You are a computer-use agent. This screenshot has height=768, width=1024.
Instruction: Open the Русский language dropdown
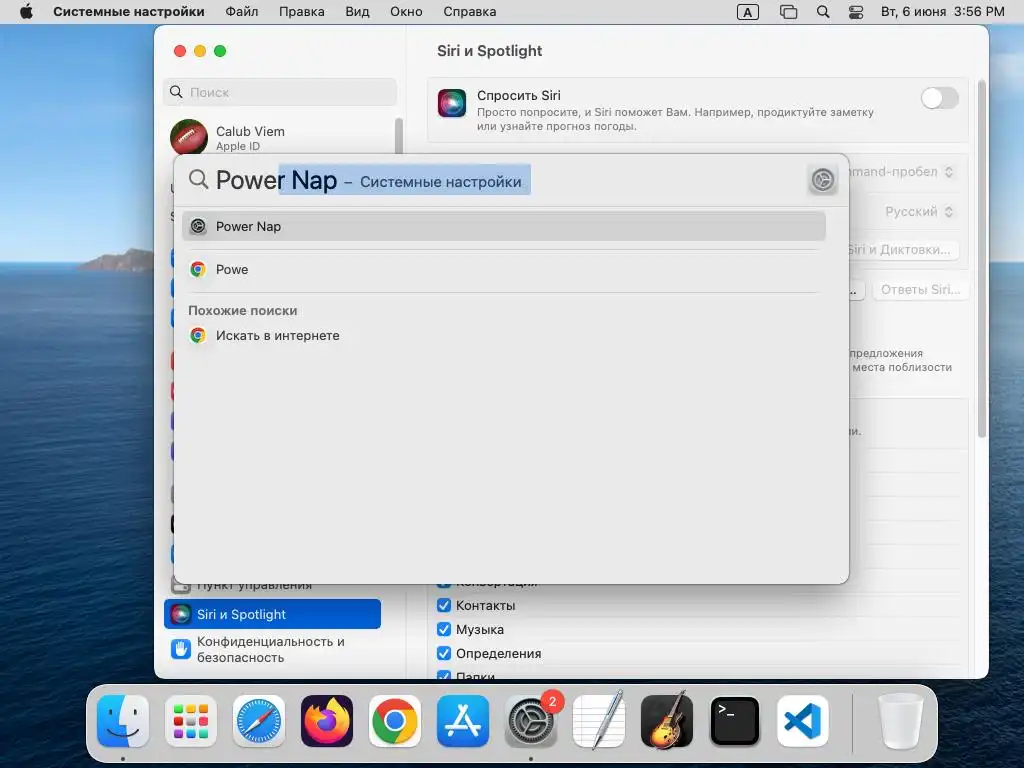click(920, 212)
